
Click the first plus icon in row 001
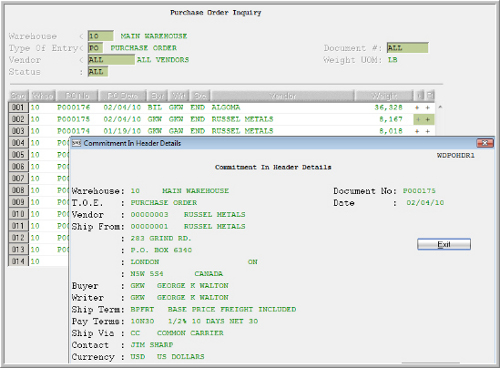click(x=417, y=108)
